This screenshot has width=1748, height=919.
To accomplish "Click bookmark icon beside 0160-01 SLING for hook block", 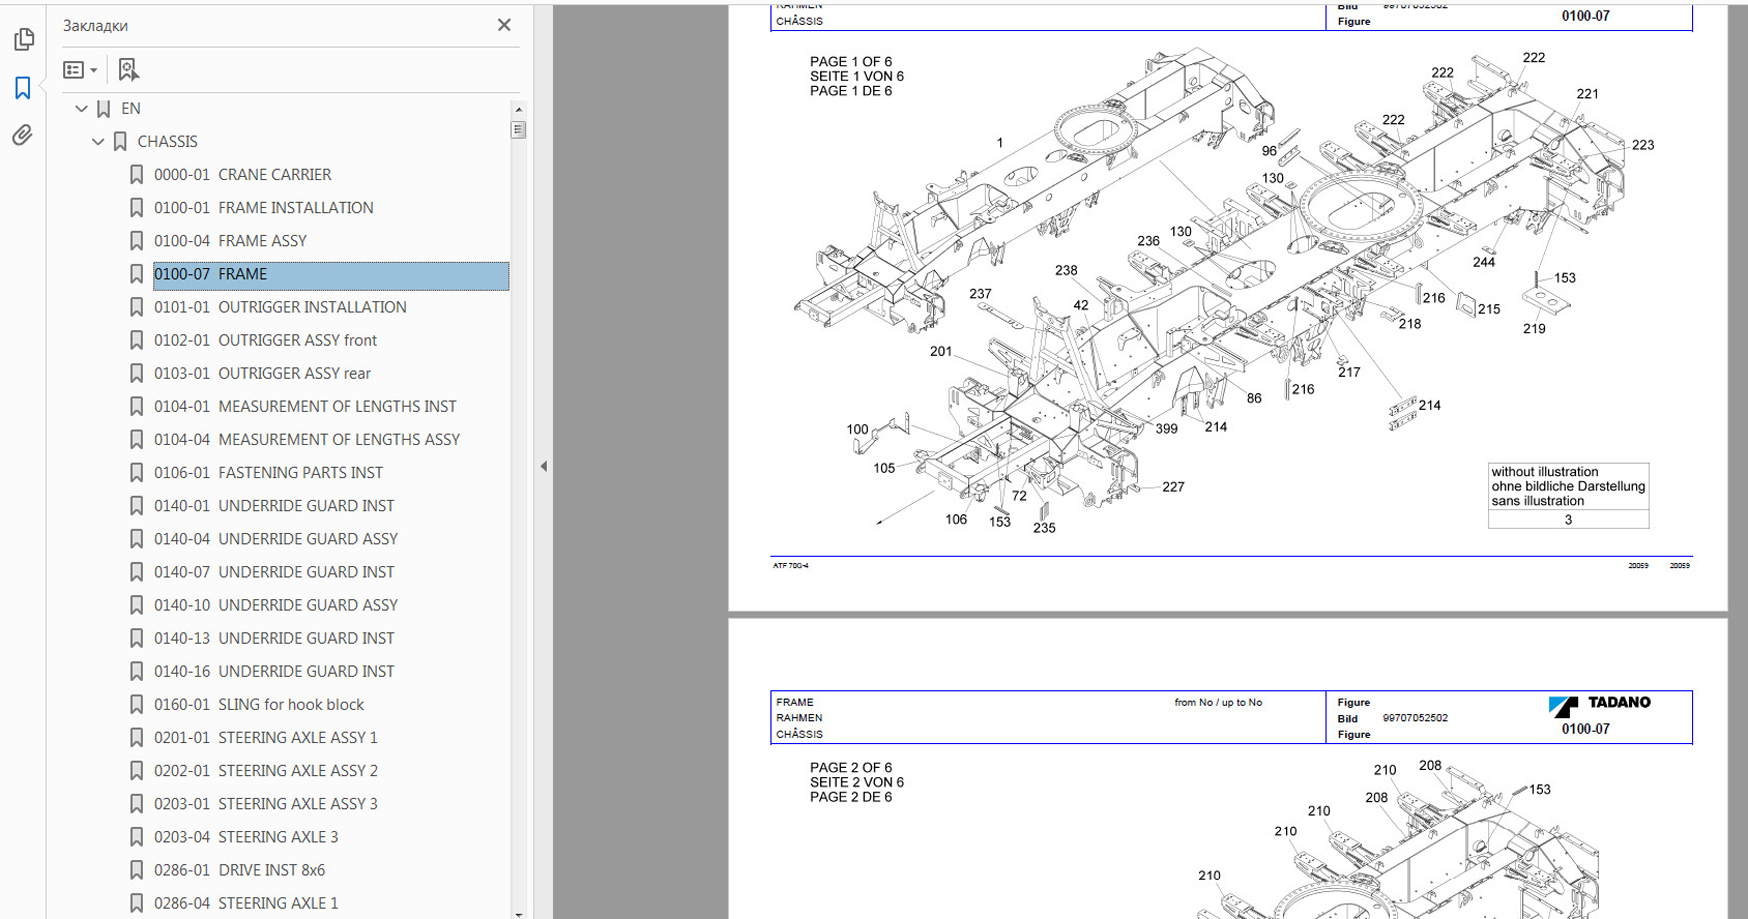I will pos(137,704).
